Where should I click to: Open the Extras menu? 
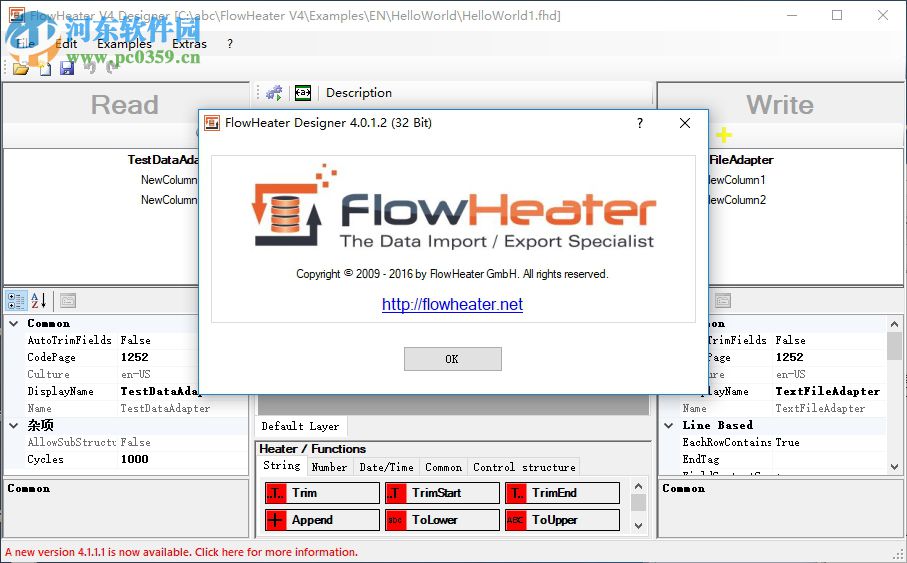(x=189, y=44)
